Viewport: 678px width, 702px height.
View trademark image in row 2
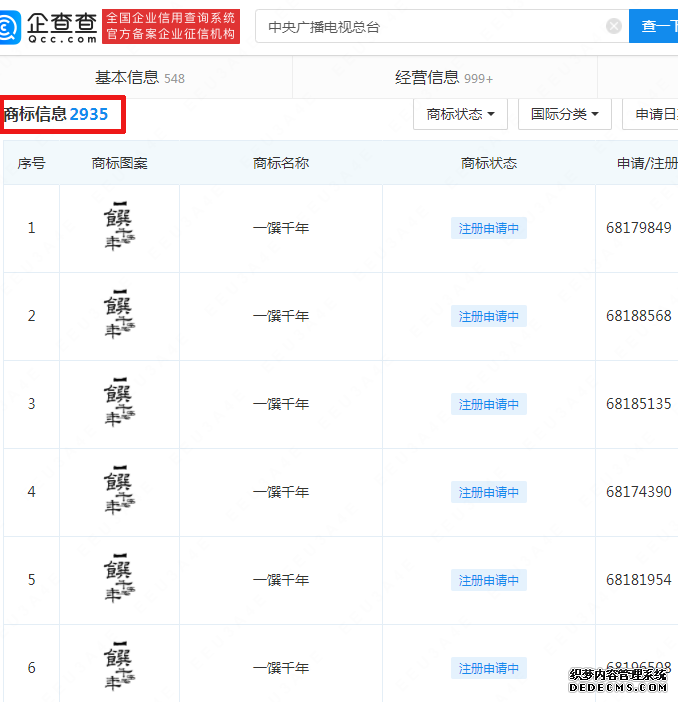119,315
